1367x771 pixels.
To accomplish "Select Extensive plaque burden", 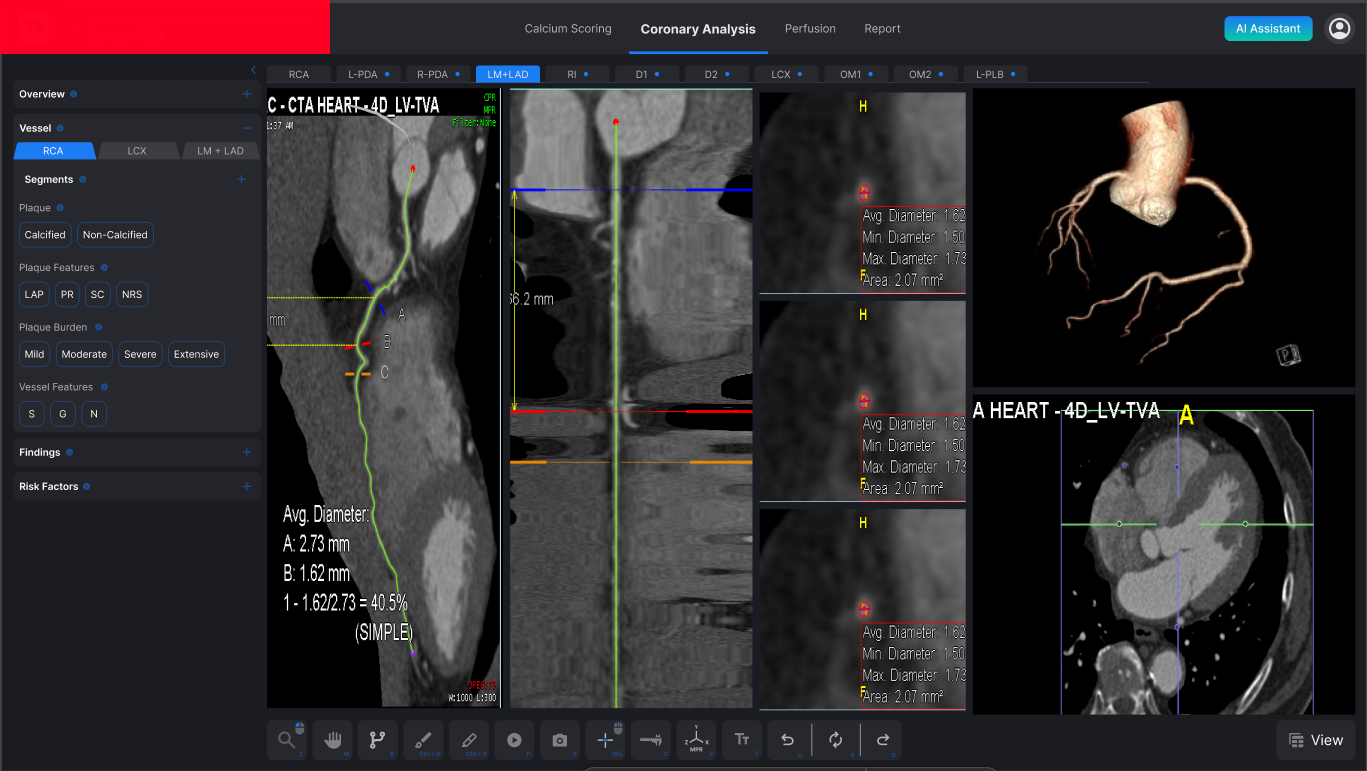I will click(x=196, y=354).
